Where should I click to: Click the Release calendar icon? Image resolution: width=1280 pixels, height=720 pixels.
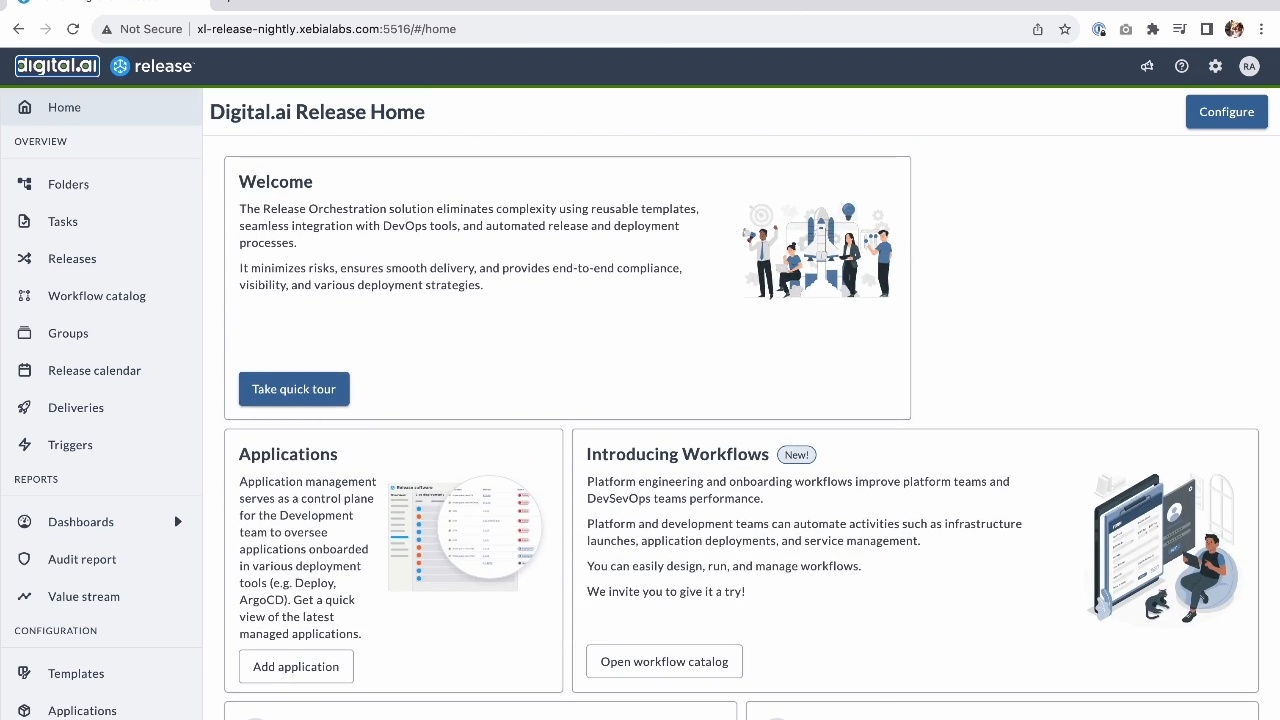coord(25,370)
